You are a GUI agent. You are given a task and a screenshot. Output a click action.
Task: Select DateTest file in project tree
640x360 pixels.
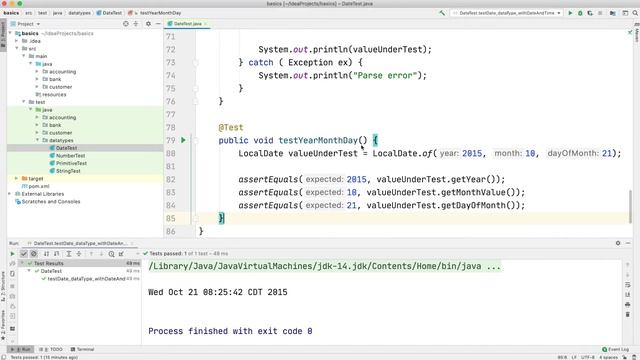(x=66, y=148)
